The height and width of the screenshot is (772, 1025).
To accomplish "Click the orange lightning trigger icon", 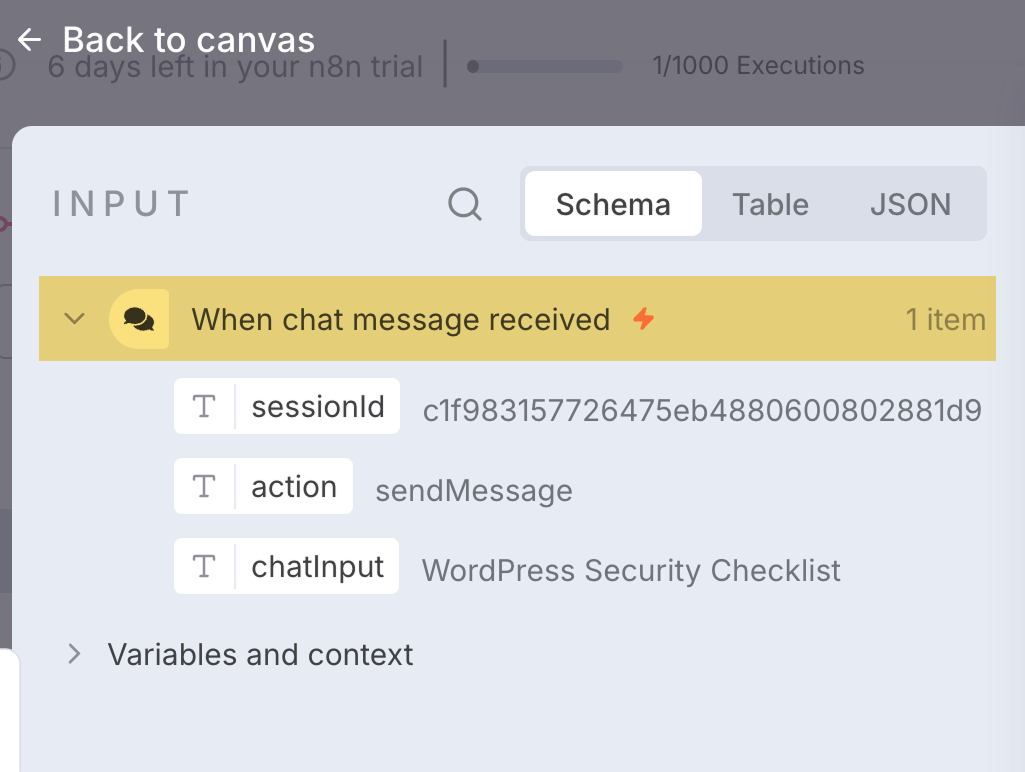I will tap(644, 319).
